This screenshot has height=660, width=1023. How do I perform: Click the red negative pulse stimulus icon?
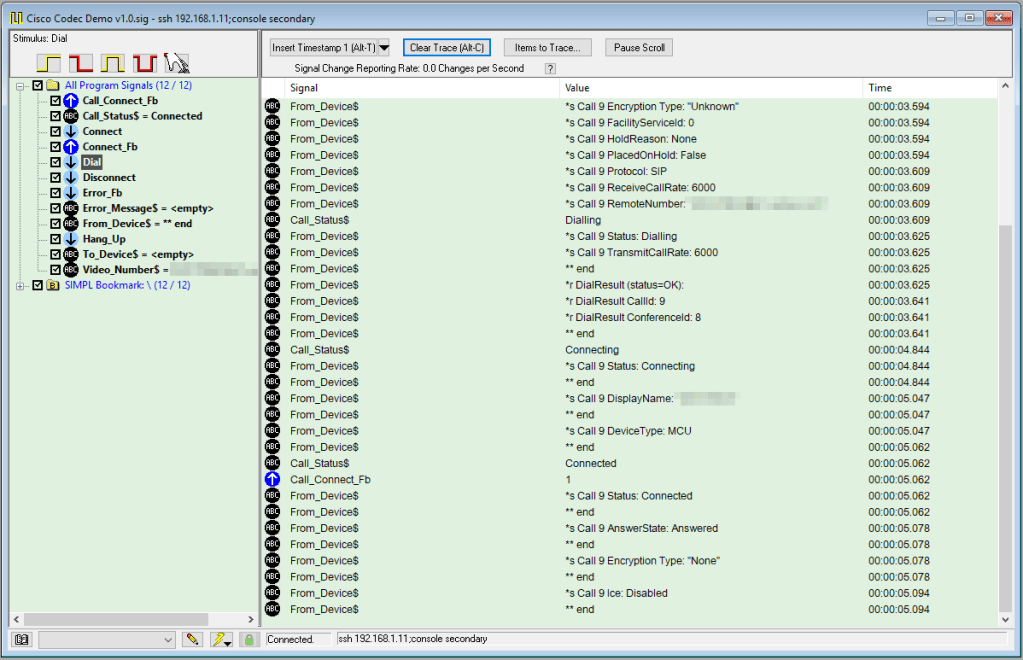pos(145,62)
